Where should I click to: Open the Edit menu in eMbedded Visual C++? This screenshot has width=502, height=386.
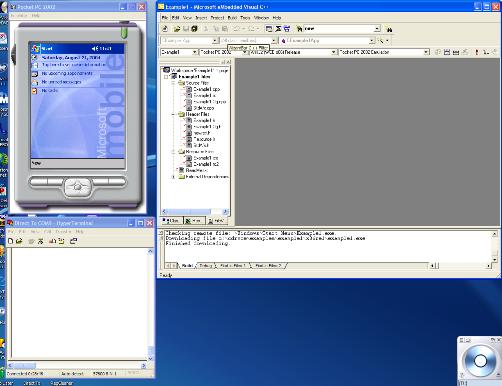pyautogui.click(x=175, y=18)
